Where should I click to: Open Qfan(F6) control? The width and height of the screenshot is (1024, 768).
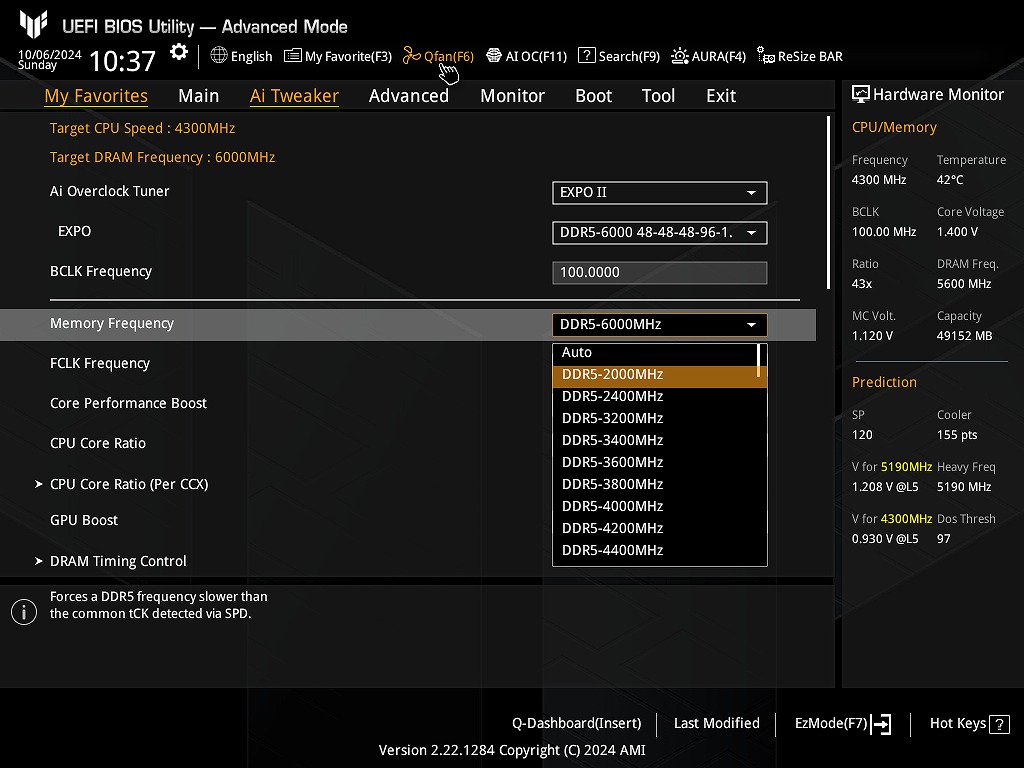438,56
